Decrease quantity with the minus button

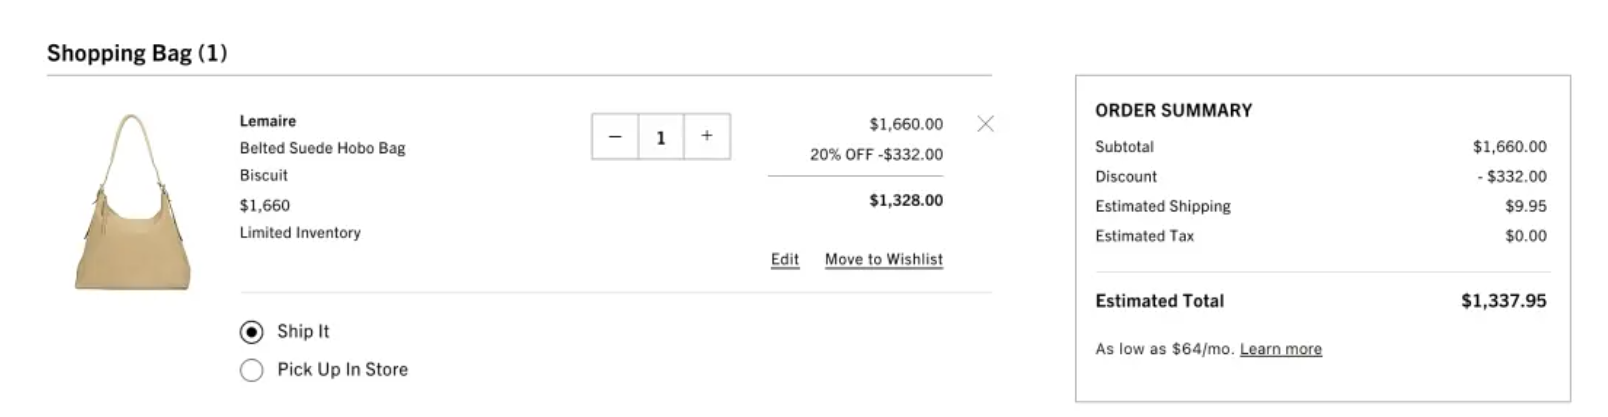click(615, 136)
